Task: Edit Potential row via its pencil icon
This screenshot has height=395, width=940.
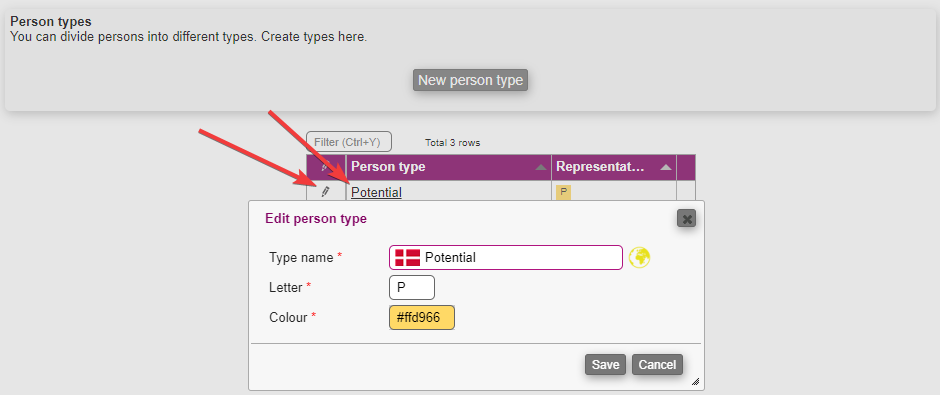Action: tap(326, 191)
